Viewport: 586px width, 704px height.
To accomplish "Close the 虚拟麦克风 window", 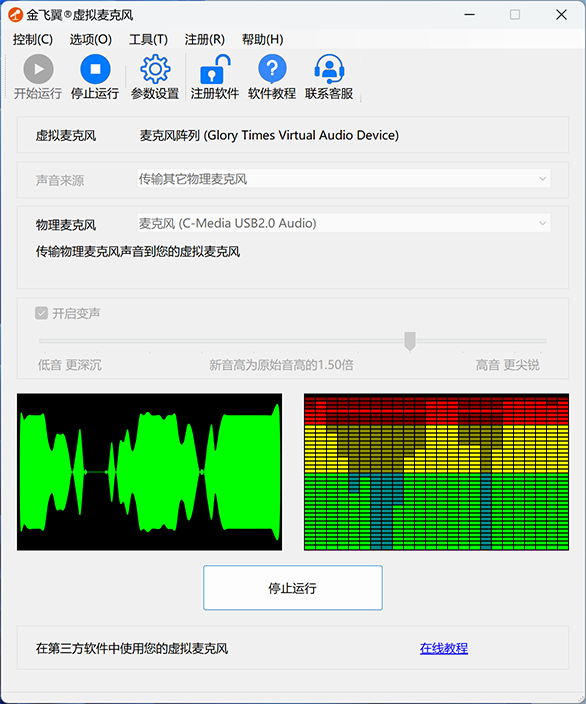I will (x=561, y=15).
